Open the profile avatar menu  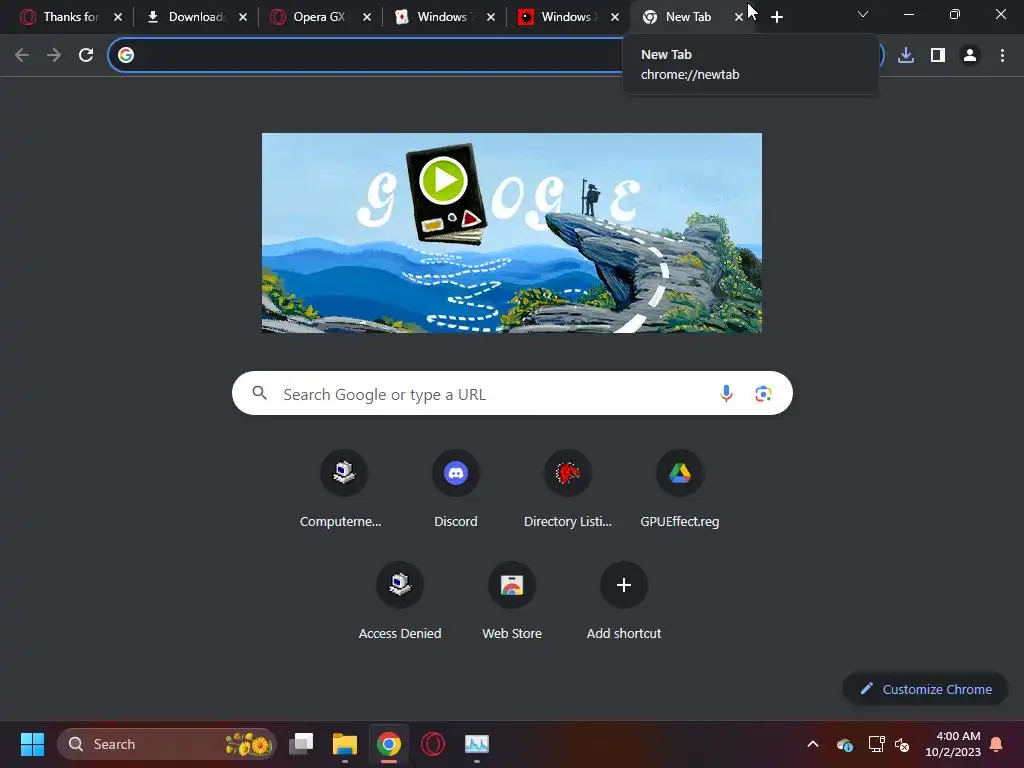pos(970,55)
